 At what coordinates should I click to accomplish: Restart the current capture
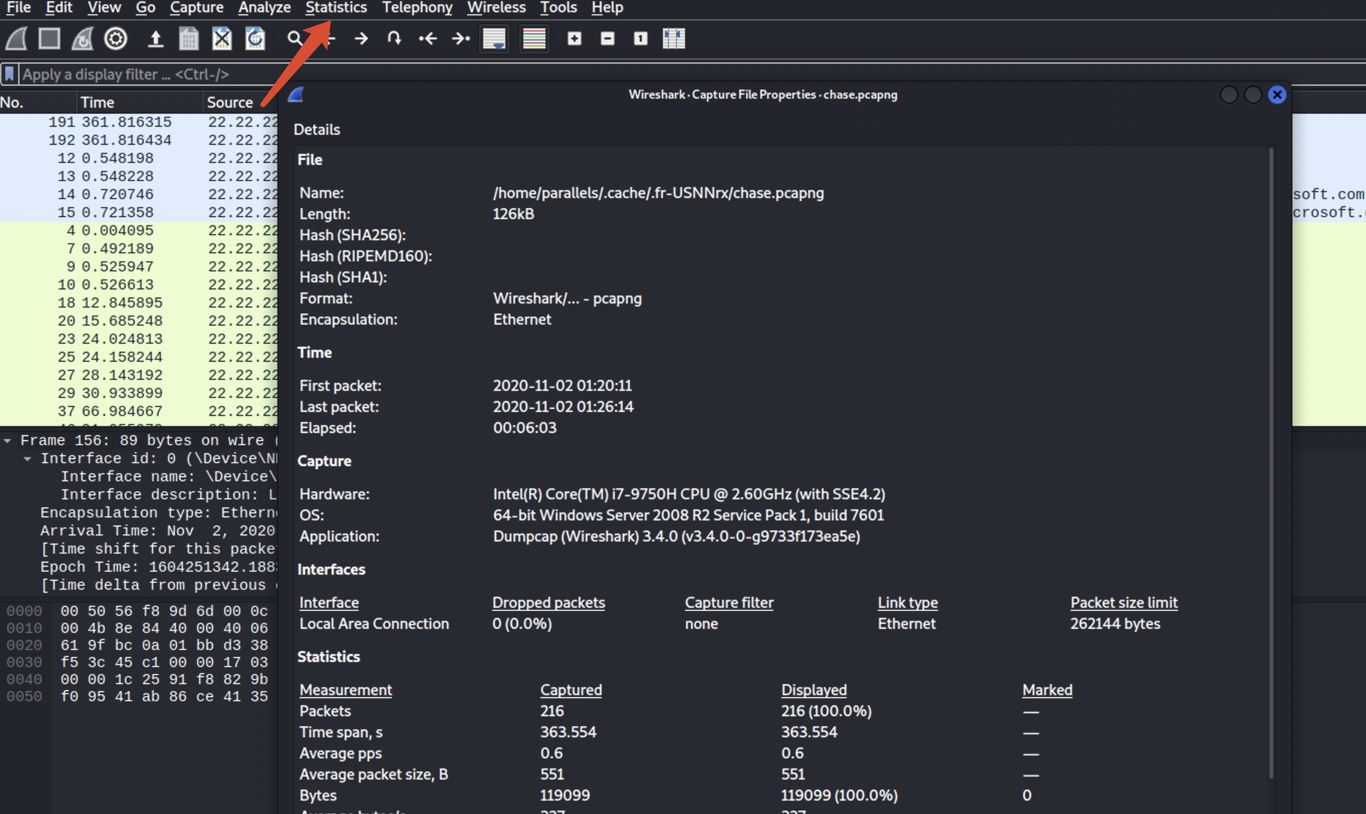(82, 39)
